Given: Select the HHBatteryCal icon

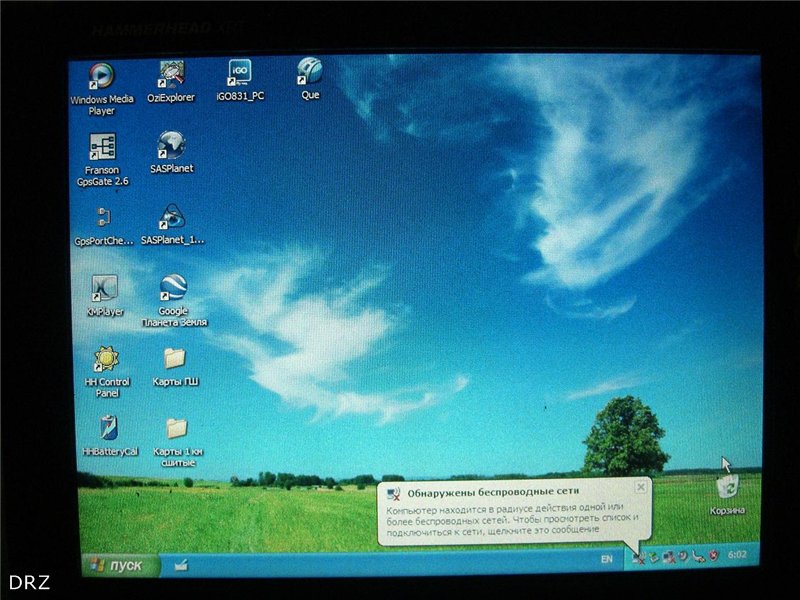Looking at the screenshot, I should pos(109,435).
